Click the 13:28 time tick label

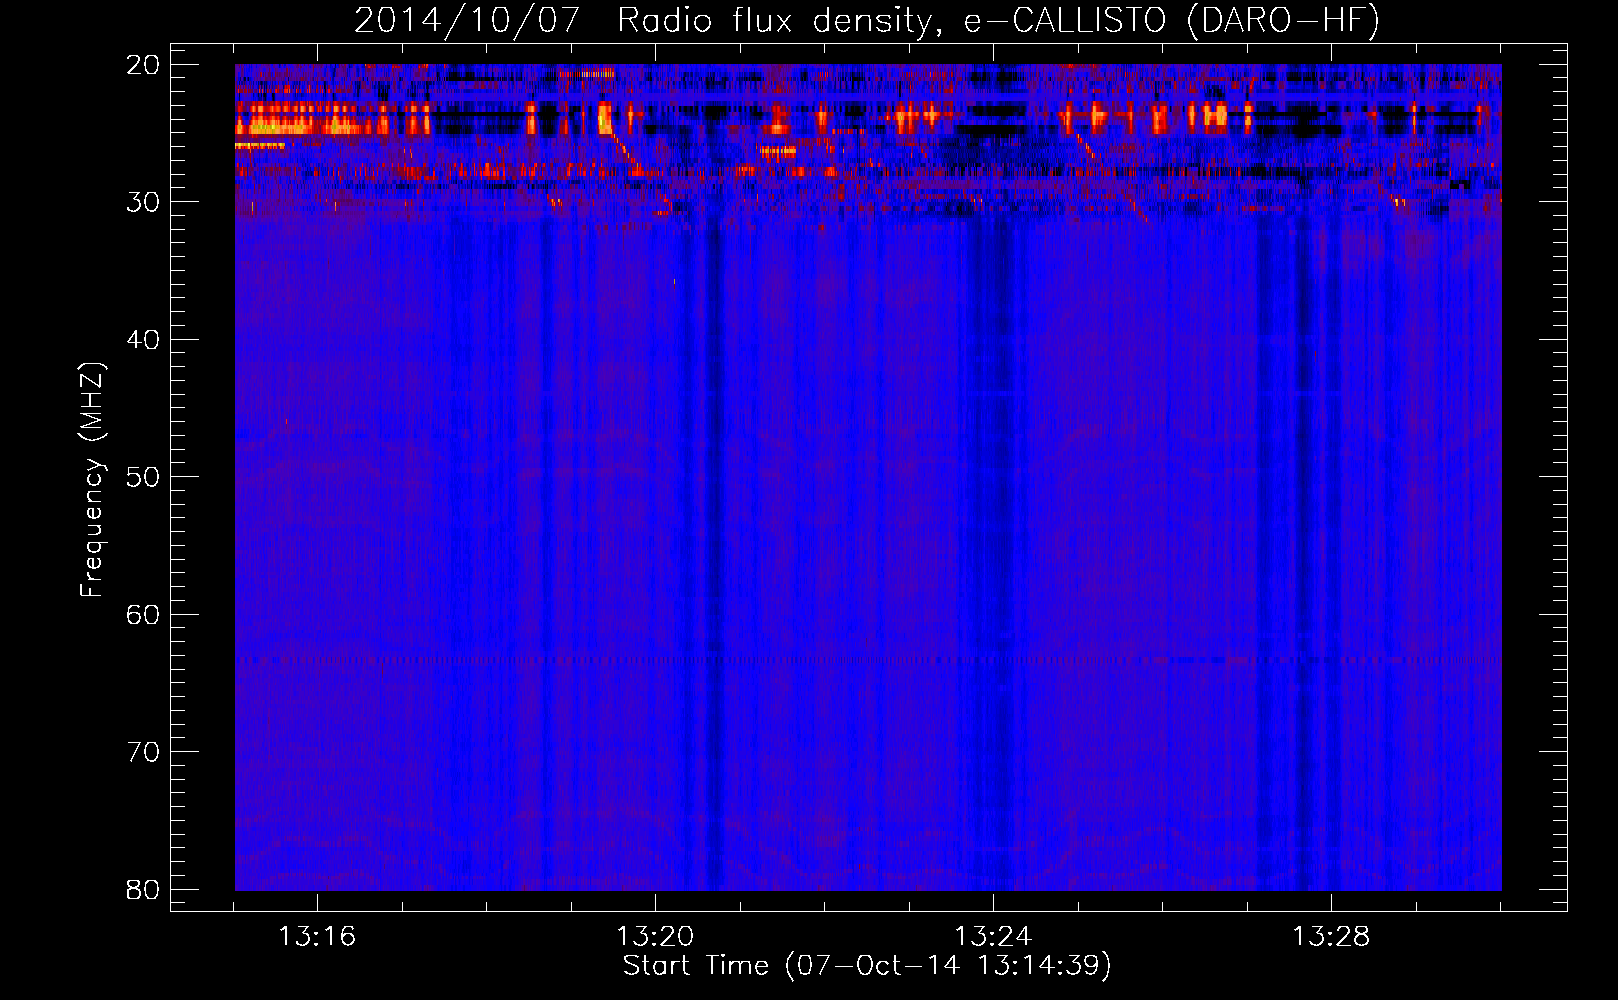(1331, 937)
